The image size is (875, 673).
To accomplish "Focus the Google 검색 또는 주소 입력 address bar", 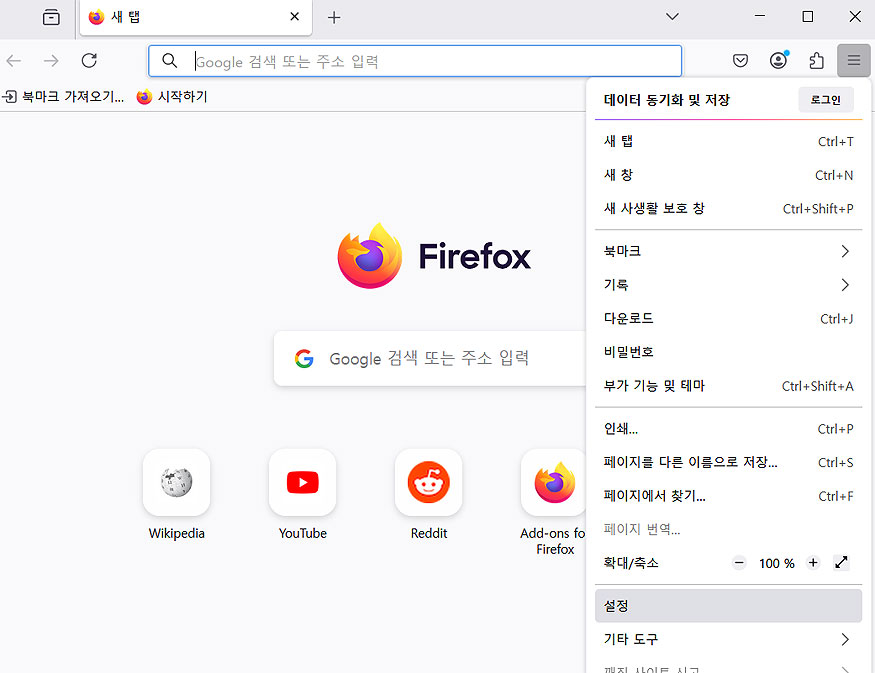I will point(415,61).
